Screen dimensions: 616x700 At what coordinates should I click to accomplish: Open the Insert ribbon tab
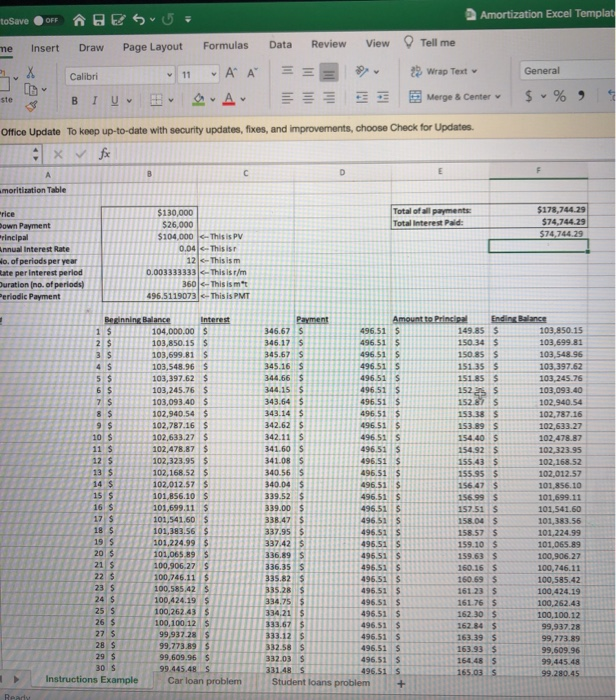tap(45, 48)
